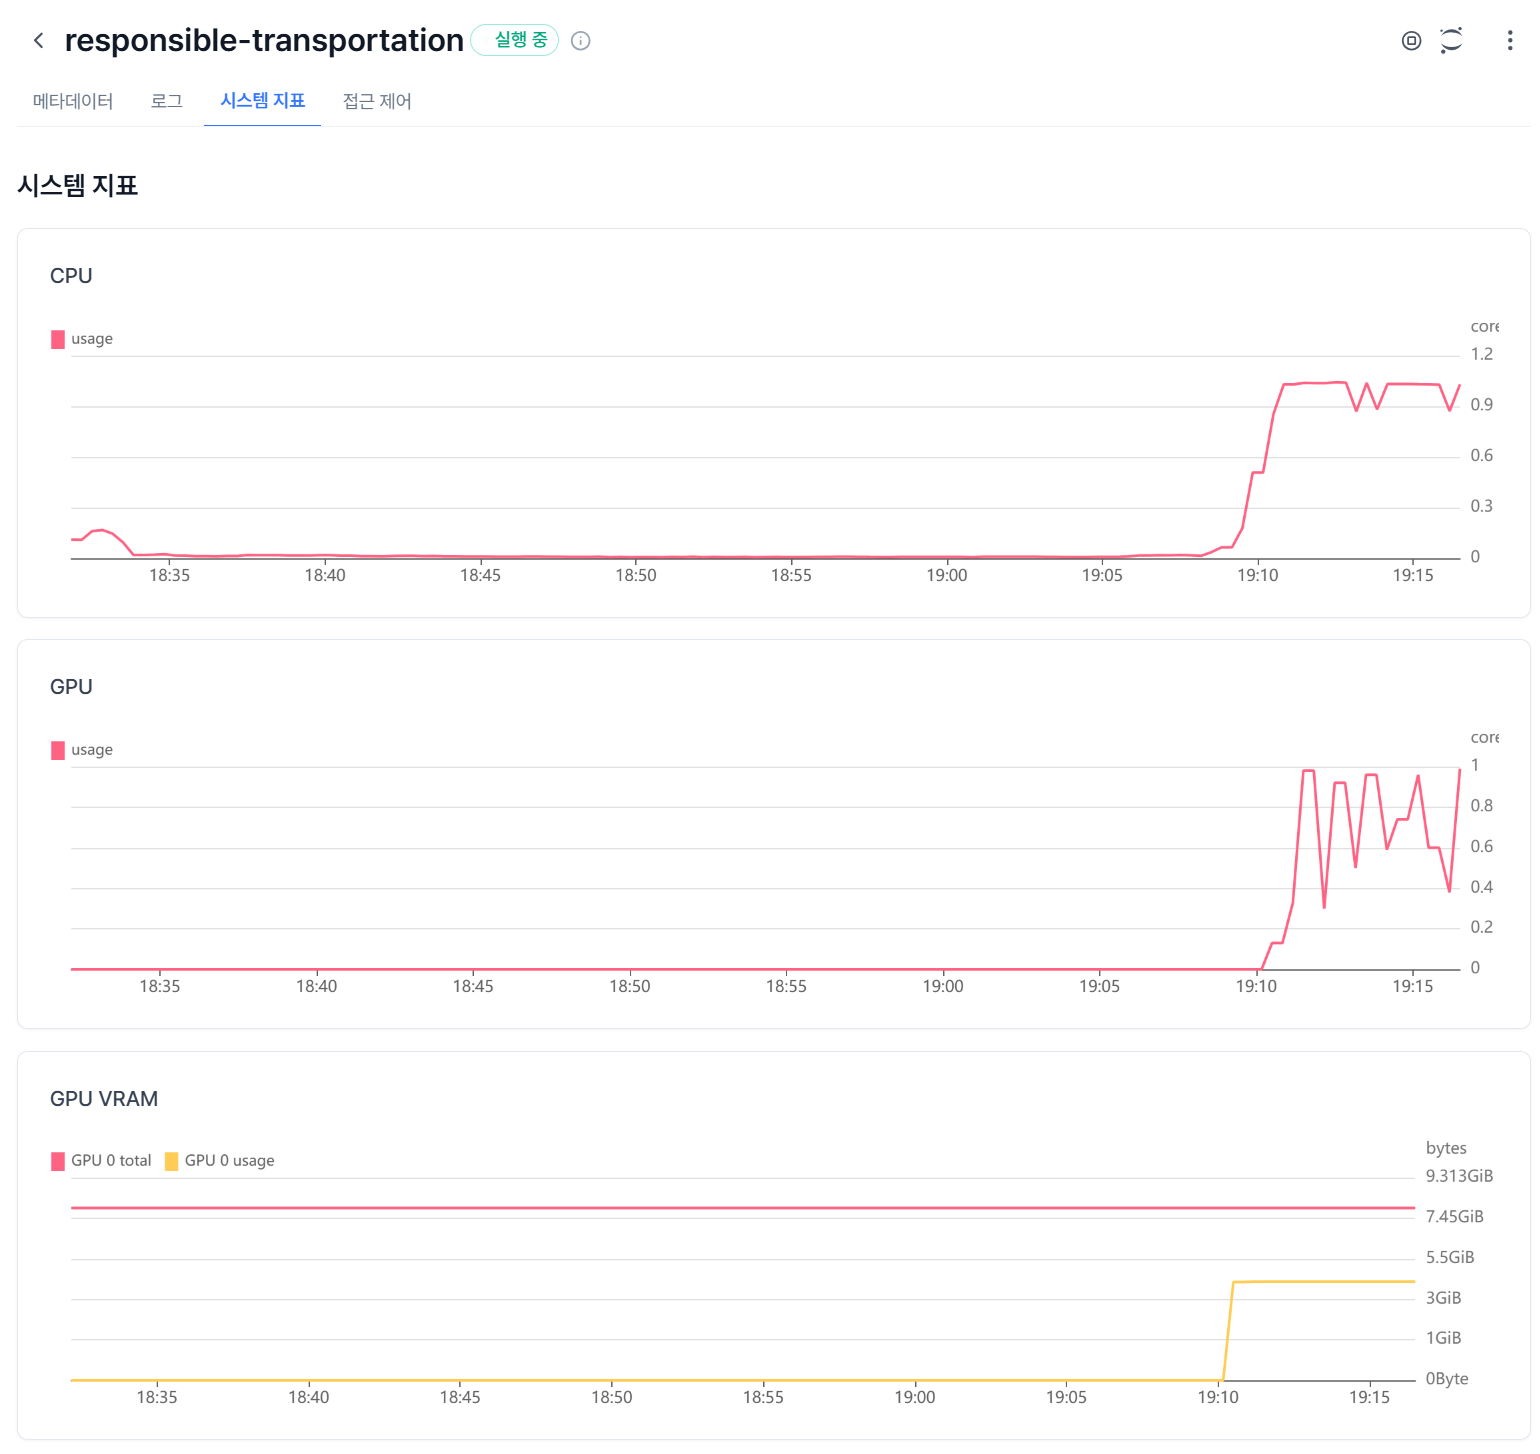
Task: Restart using the circular arrows icon
Action: pyautogui.click(x=1451, y=40)
